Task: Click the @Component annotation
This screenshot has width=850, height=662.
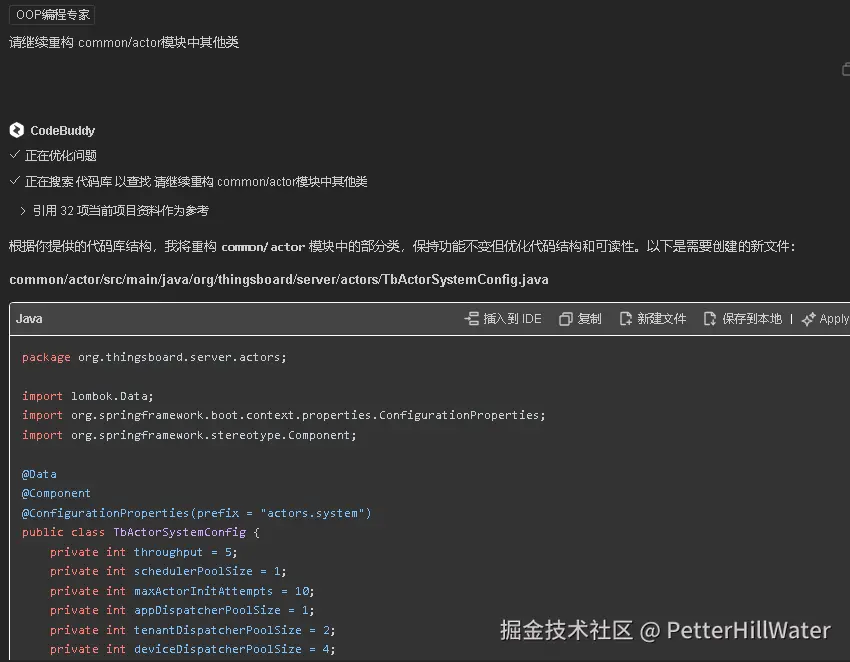Action: coord(56,493)
